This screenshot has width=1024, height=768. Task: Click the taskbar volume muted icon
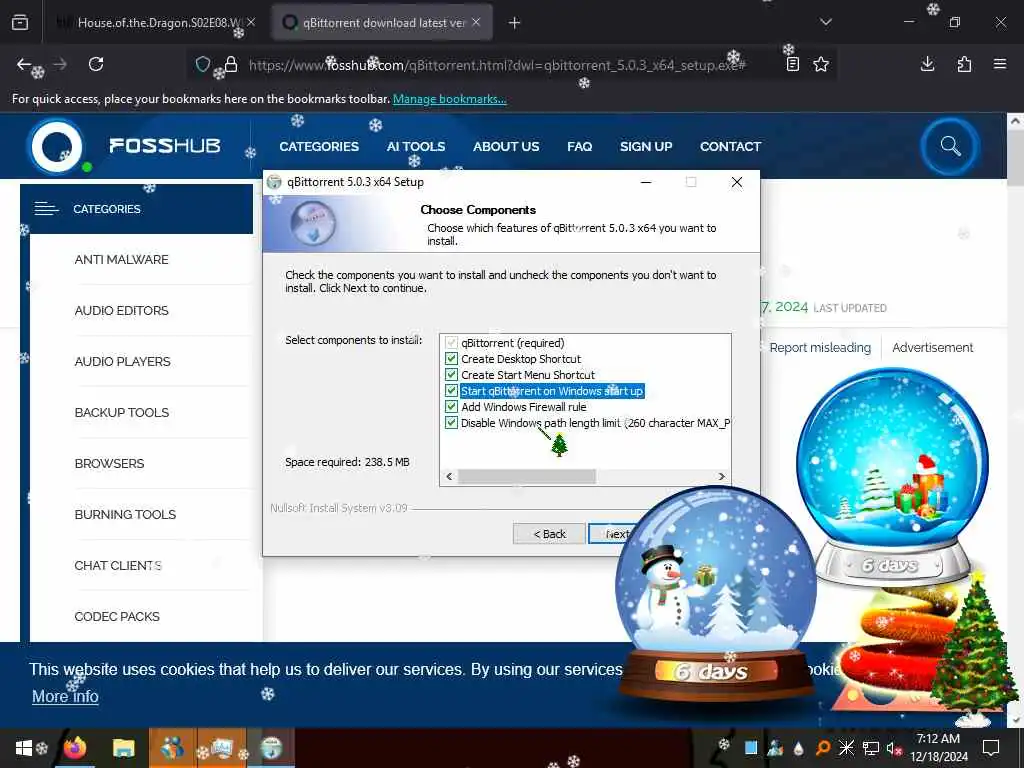coord(893,748)
